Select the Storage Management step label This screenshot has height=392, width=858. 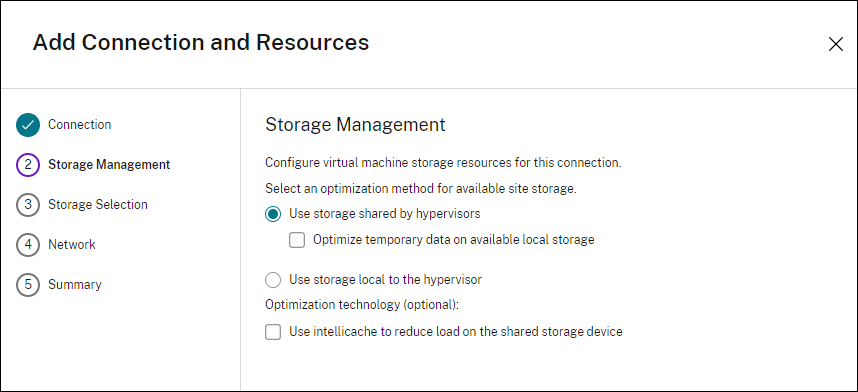click(x=109, y=164)
